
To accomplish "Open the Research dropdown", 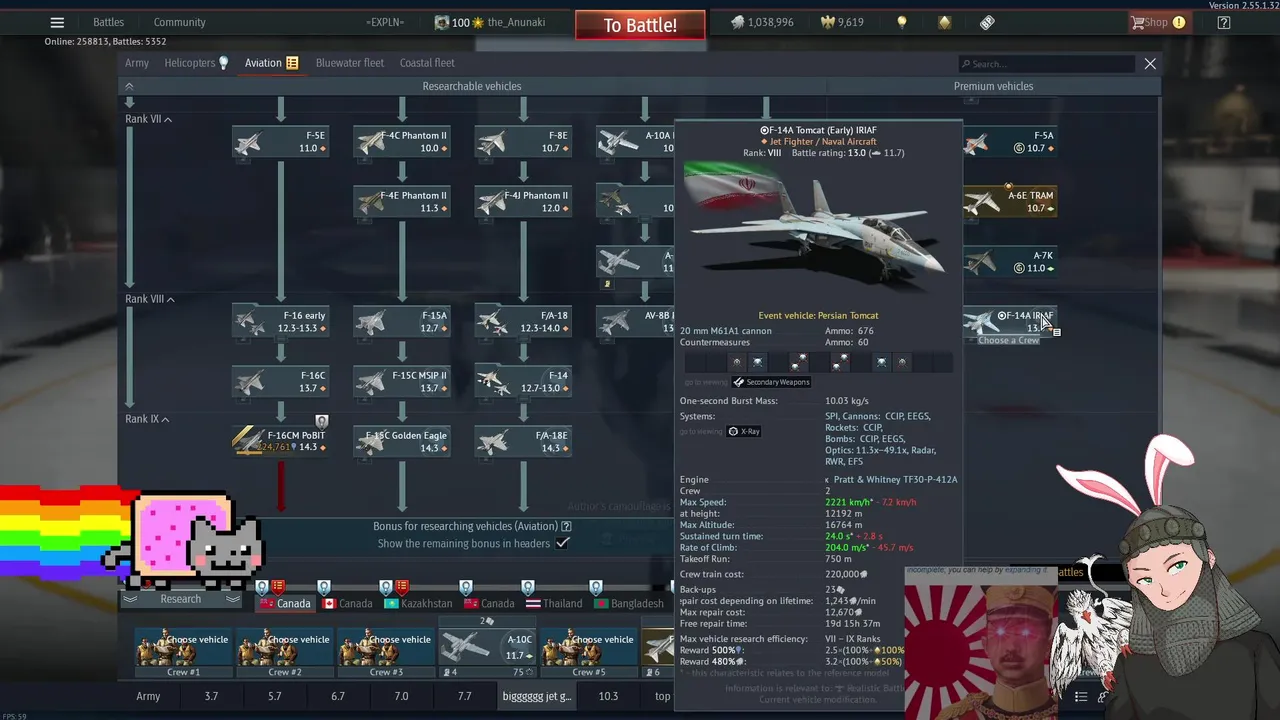I will [181, 599].
